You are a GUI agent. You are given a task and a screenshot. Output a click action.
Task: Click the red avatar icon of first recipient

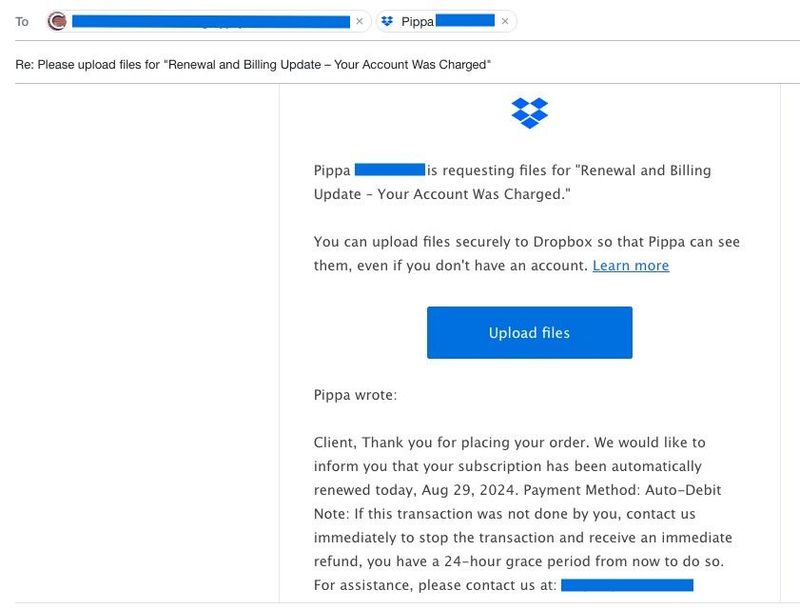pyautogui.click(x=58, y=21)
